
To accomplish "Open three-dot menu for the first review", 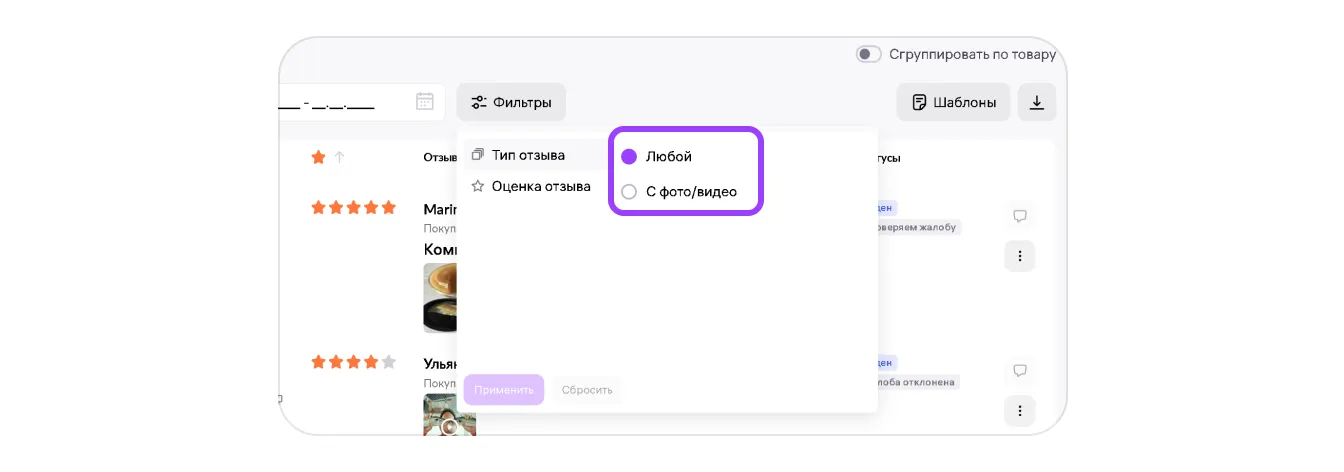I will point(1019,256).
